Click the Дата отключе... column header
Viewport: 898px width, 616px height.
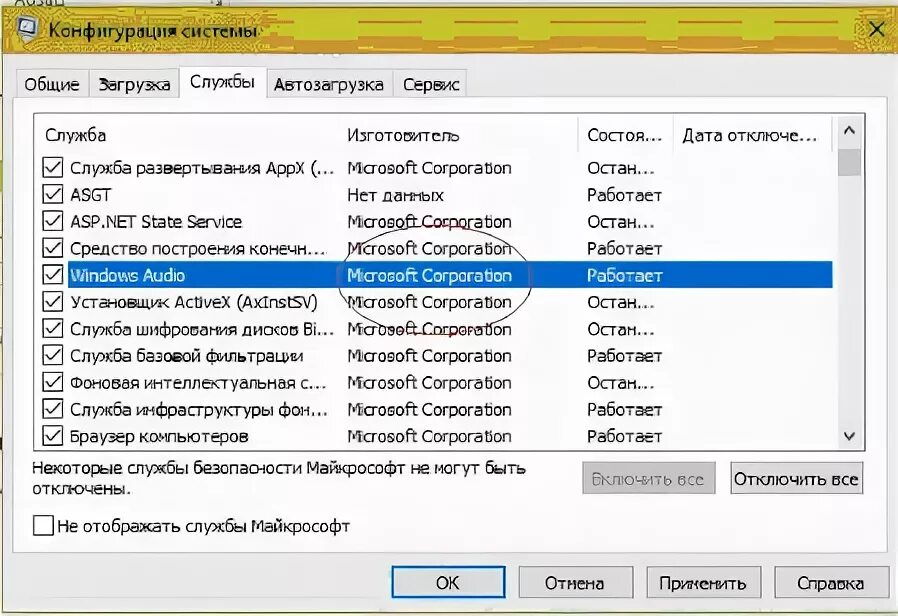(x=751, y=135)
